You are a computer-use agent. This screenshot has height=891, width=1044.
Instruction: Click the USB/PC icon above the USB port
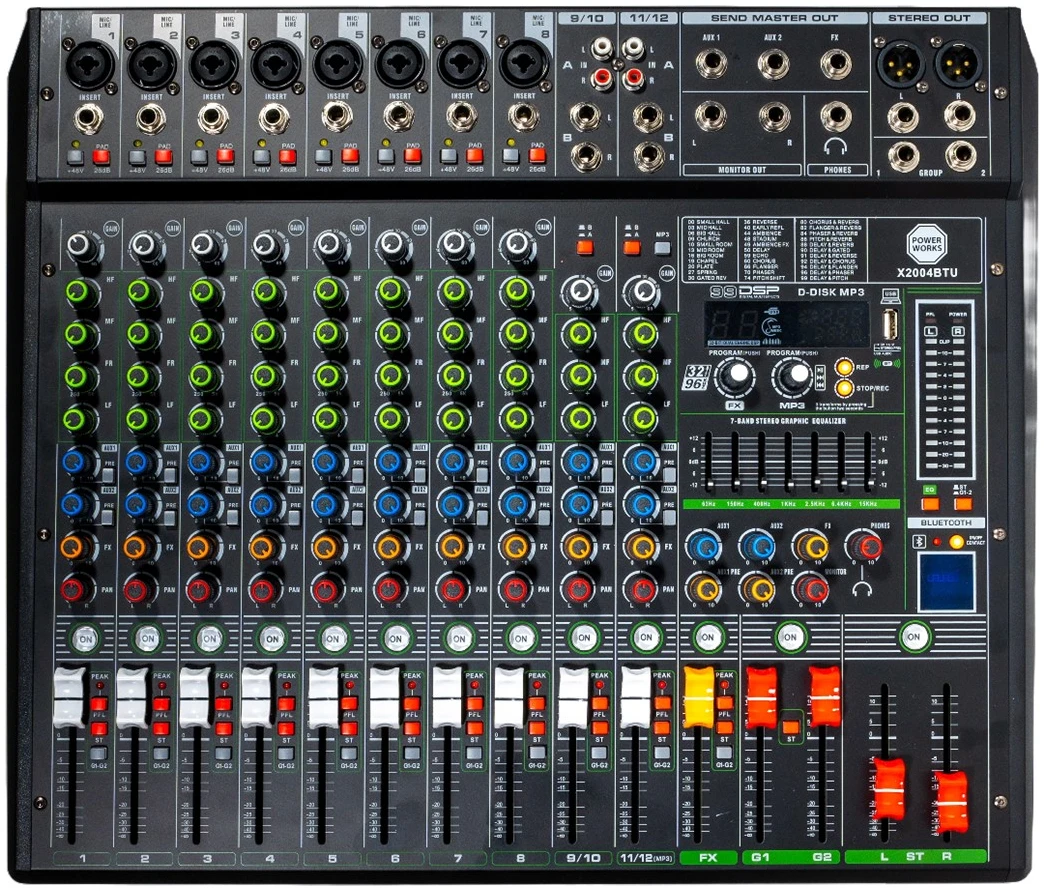(890, 296)
